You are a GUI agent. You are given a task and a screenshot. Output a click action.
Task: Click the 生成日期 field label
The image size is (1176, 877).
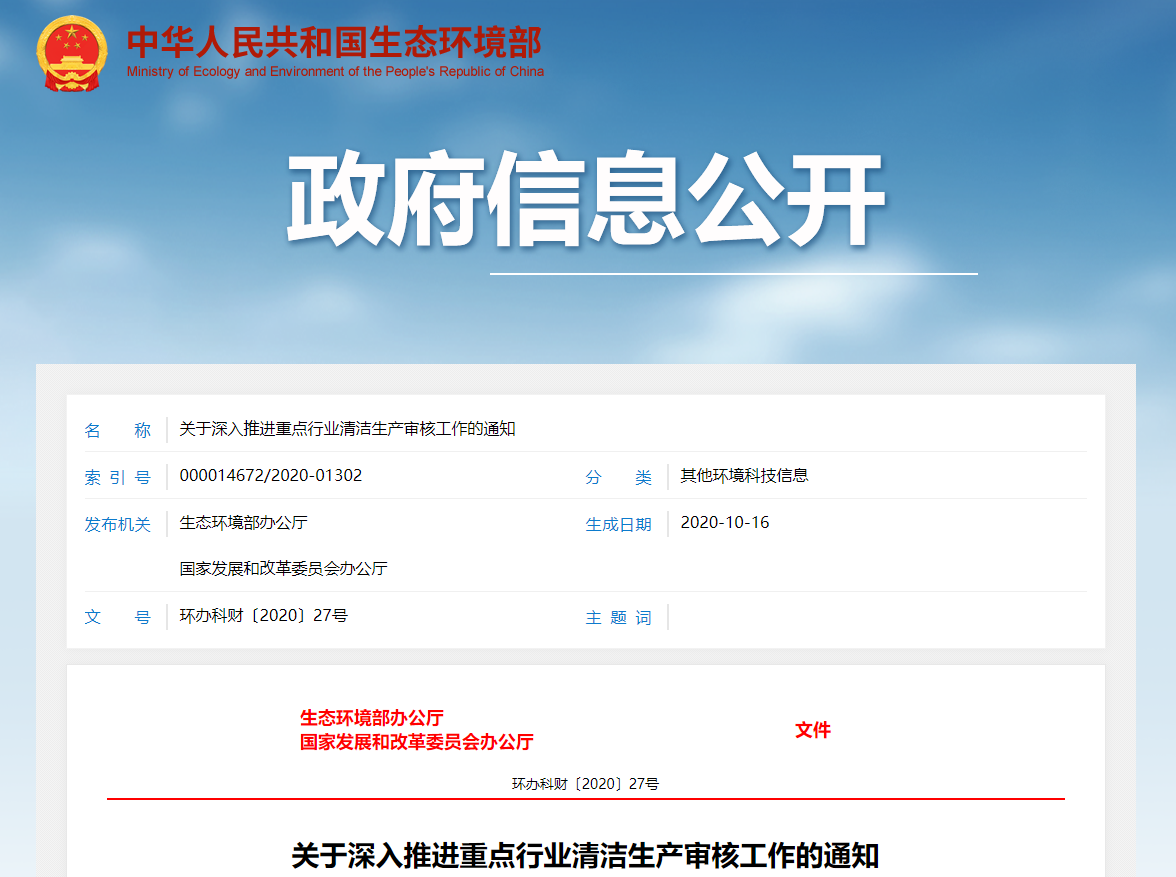[x=619, y=524]
